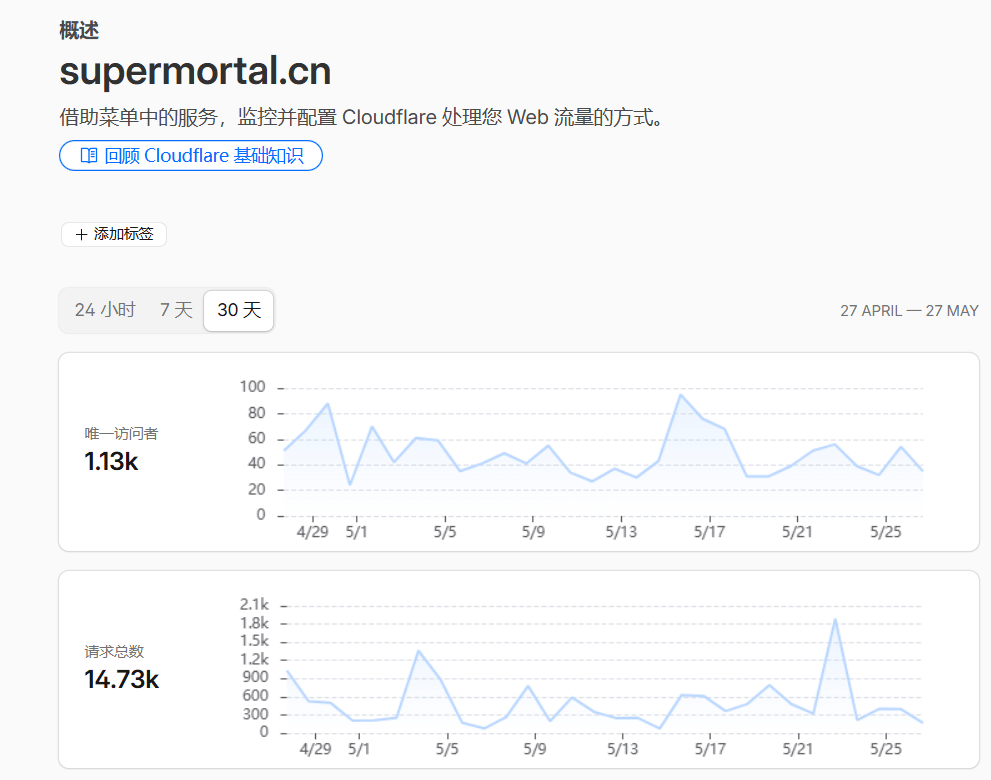Image resolution: width=991 pixels, height=780 pixels.
Task: Click the 添加标签 add tag button
Action: tap(114, 235)
